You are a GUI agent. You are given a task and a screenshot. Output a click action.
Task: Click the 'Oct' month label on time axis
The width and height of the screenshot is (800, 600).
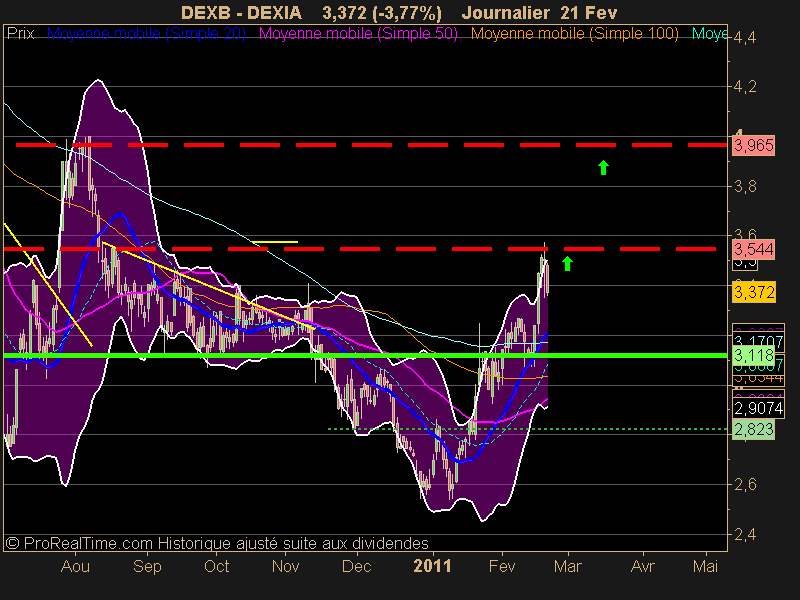(216, 566)
